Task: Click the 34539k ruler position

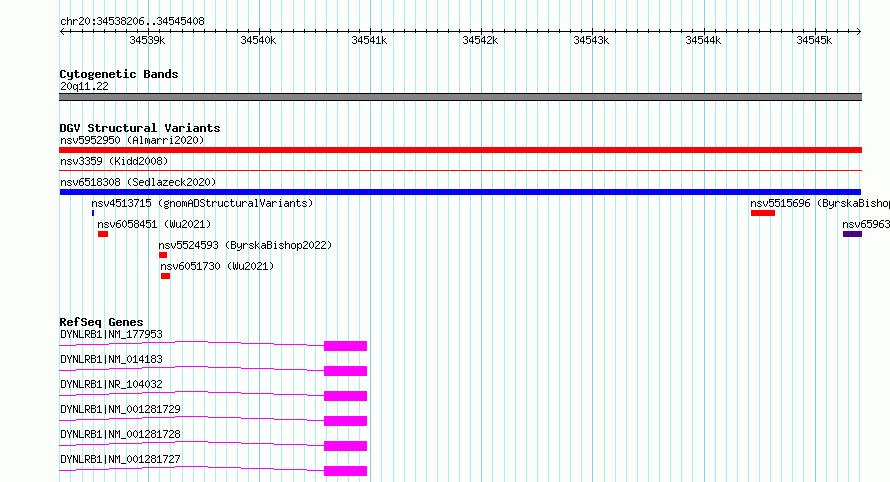Action: 147,40
